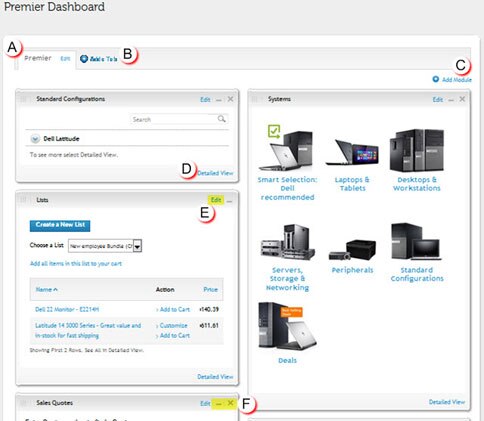
Task: Click the Dell Latitude label
Action: [61, 139]
